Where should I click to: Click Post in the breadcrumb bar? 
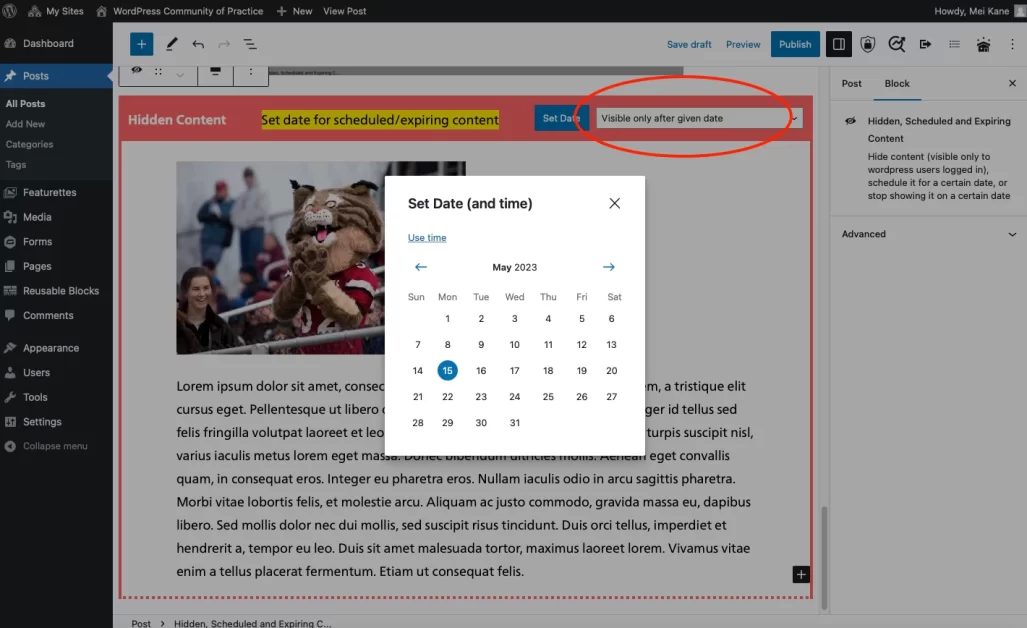click(141, 623)
